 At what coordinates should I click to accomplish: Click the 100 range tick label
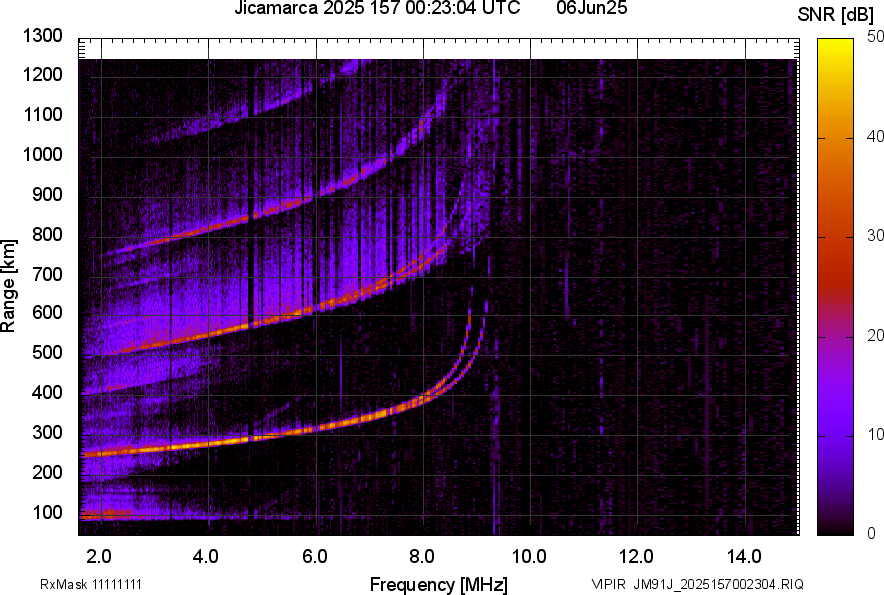tap(47, 512)
